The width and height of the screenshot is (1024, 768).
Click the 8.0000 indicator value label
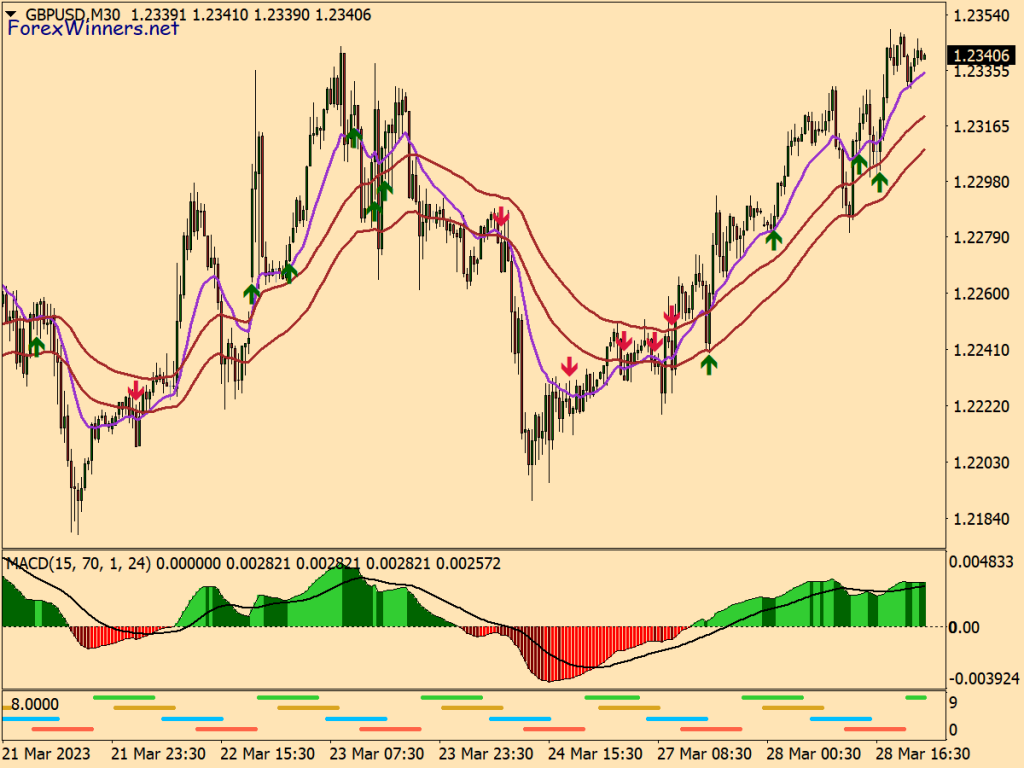[x=35, y=705]
